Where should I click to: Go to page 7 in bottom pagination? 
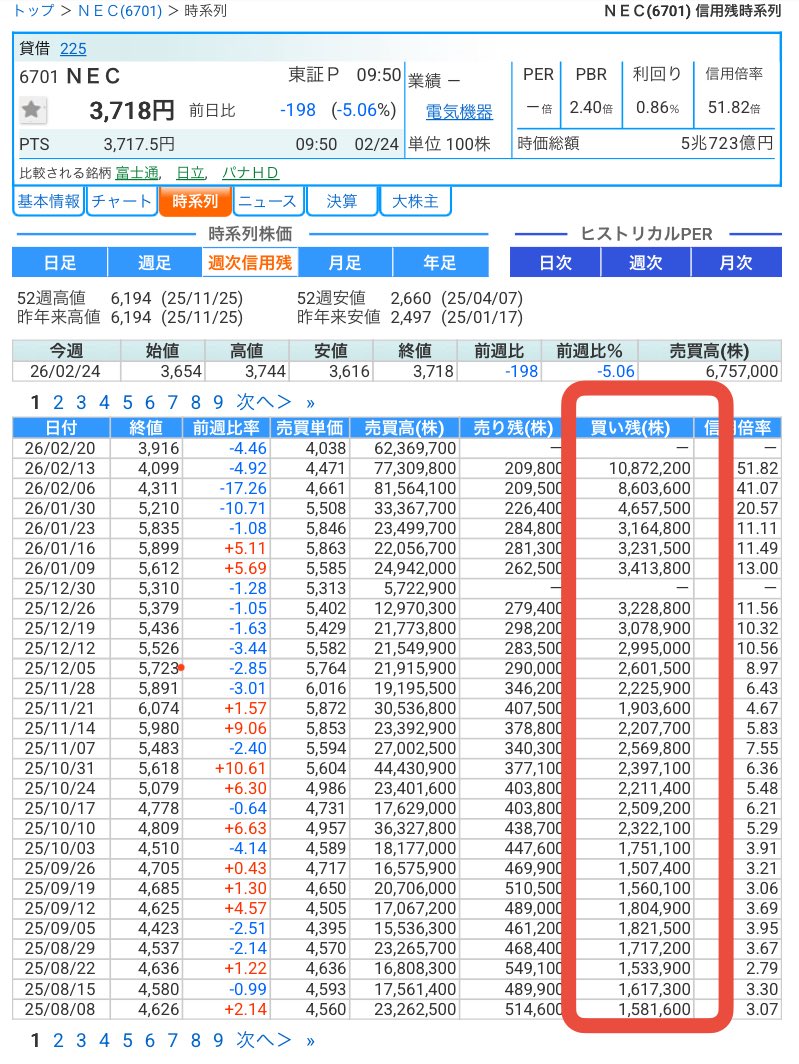(x=172, y=1041)
